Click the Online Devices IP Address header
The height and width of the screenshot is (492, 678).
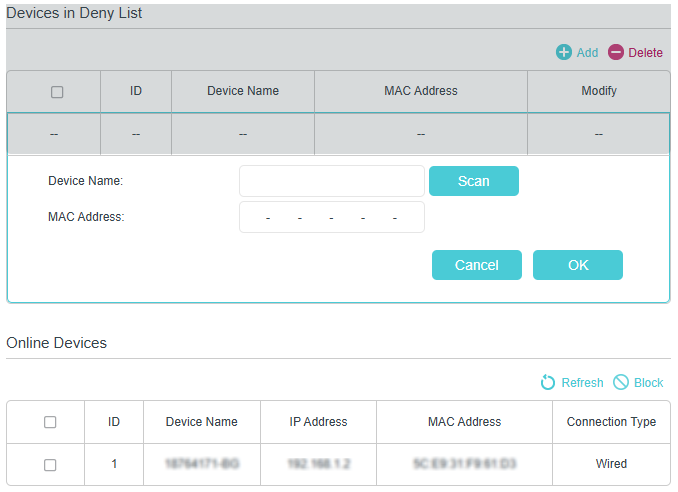(x=318, y=422)
